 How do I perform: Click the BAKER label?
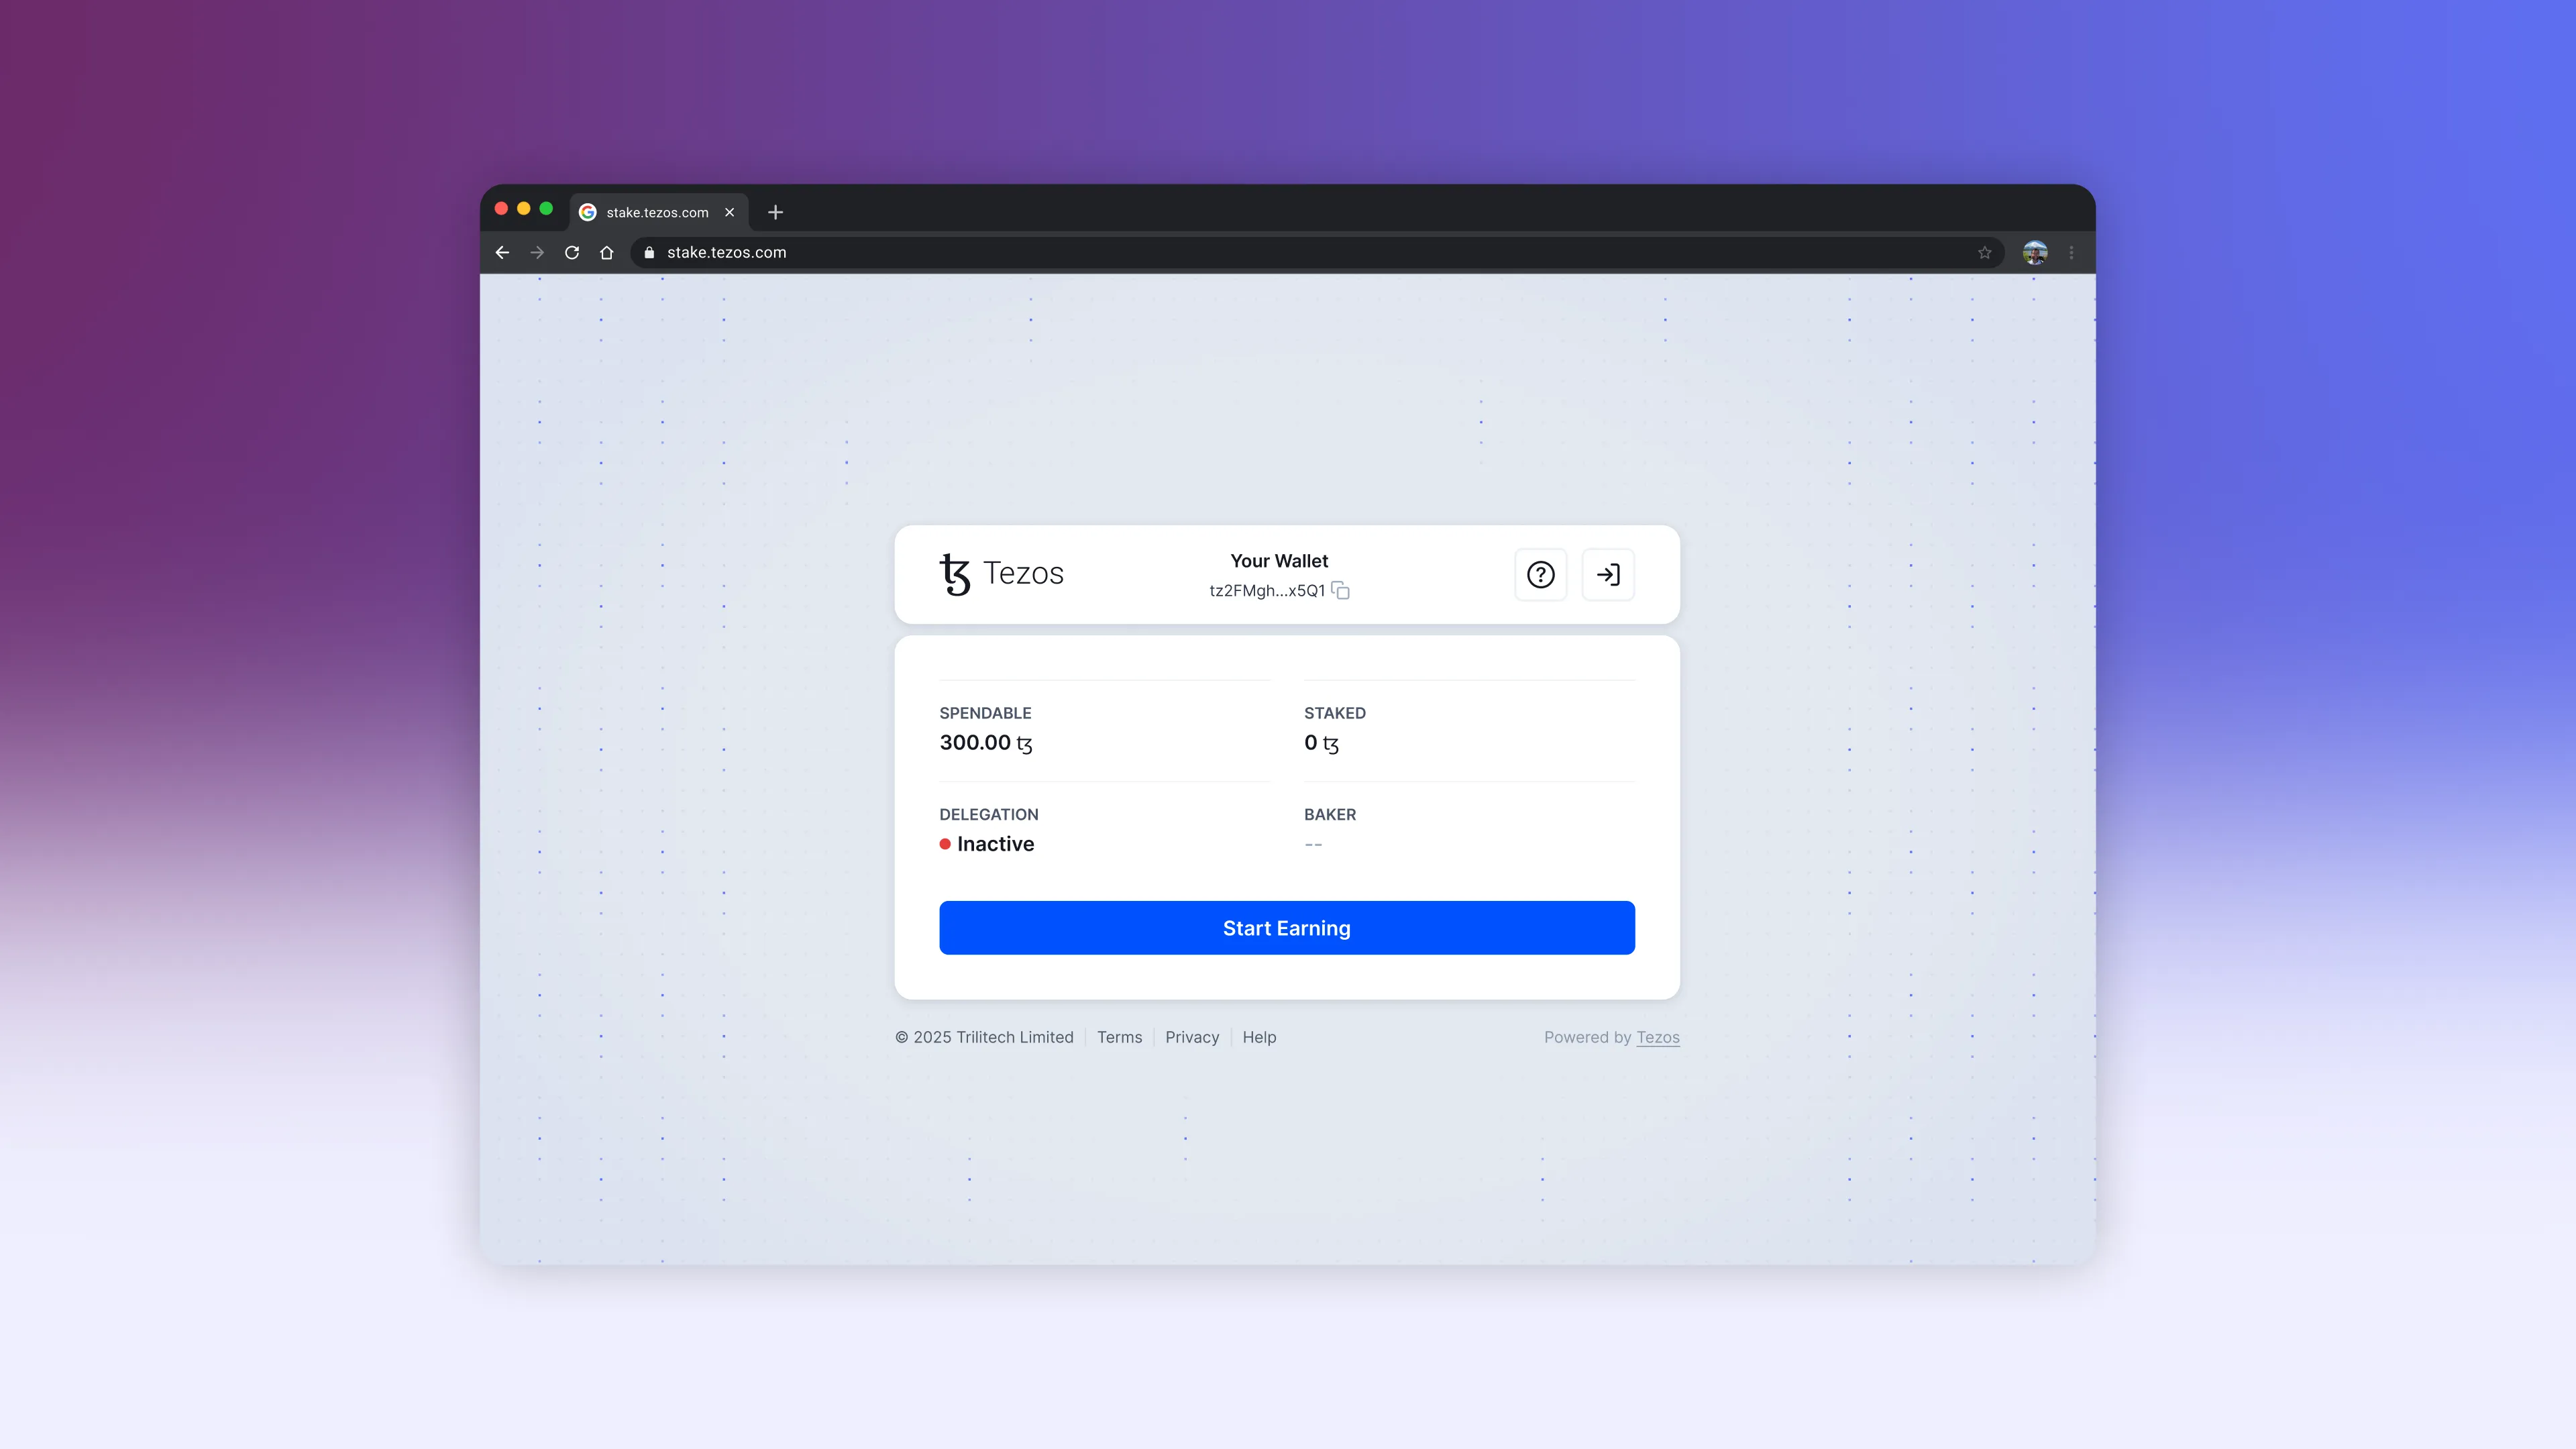1330,815
